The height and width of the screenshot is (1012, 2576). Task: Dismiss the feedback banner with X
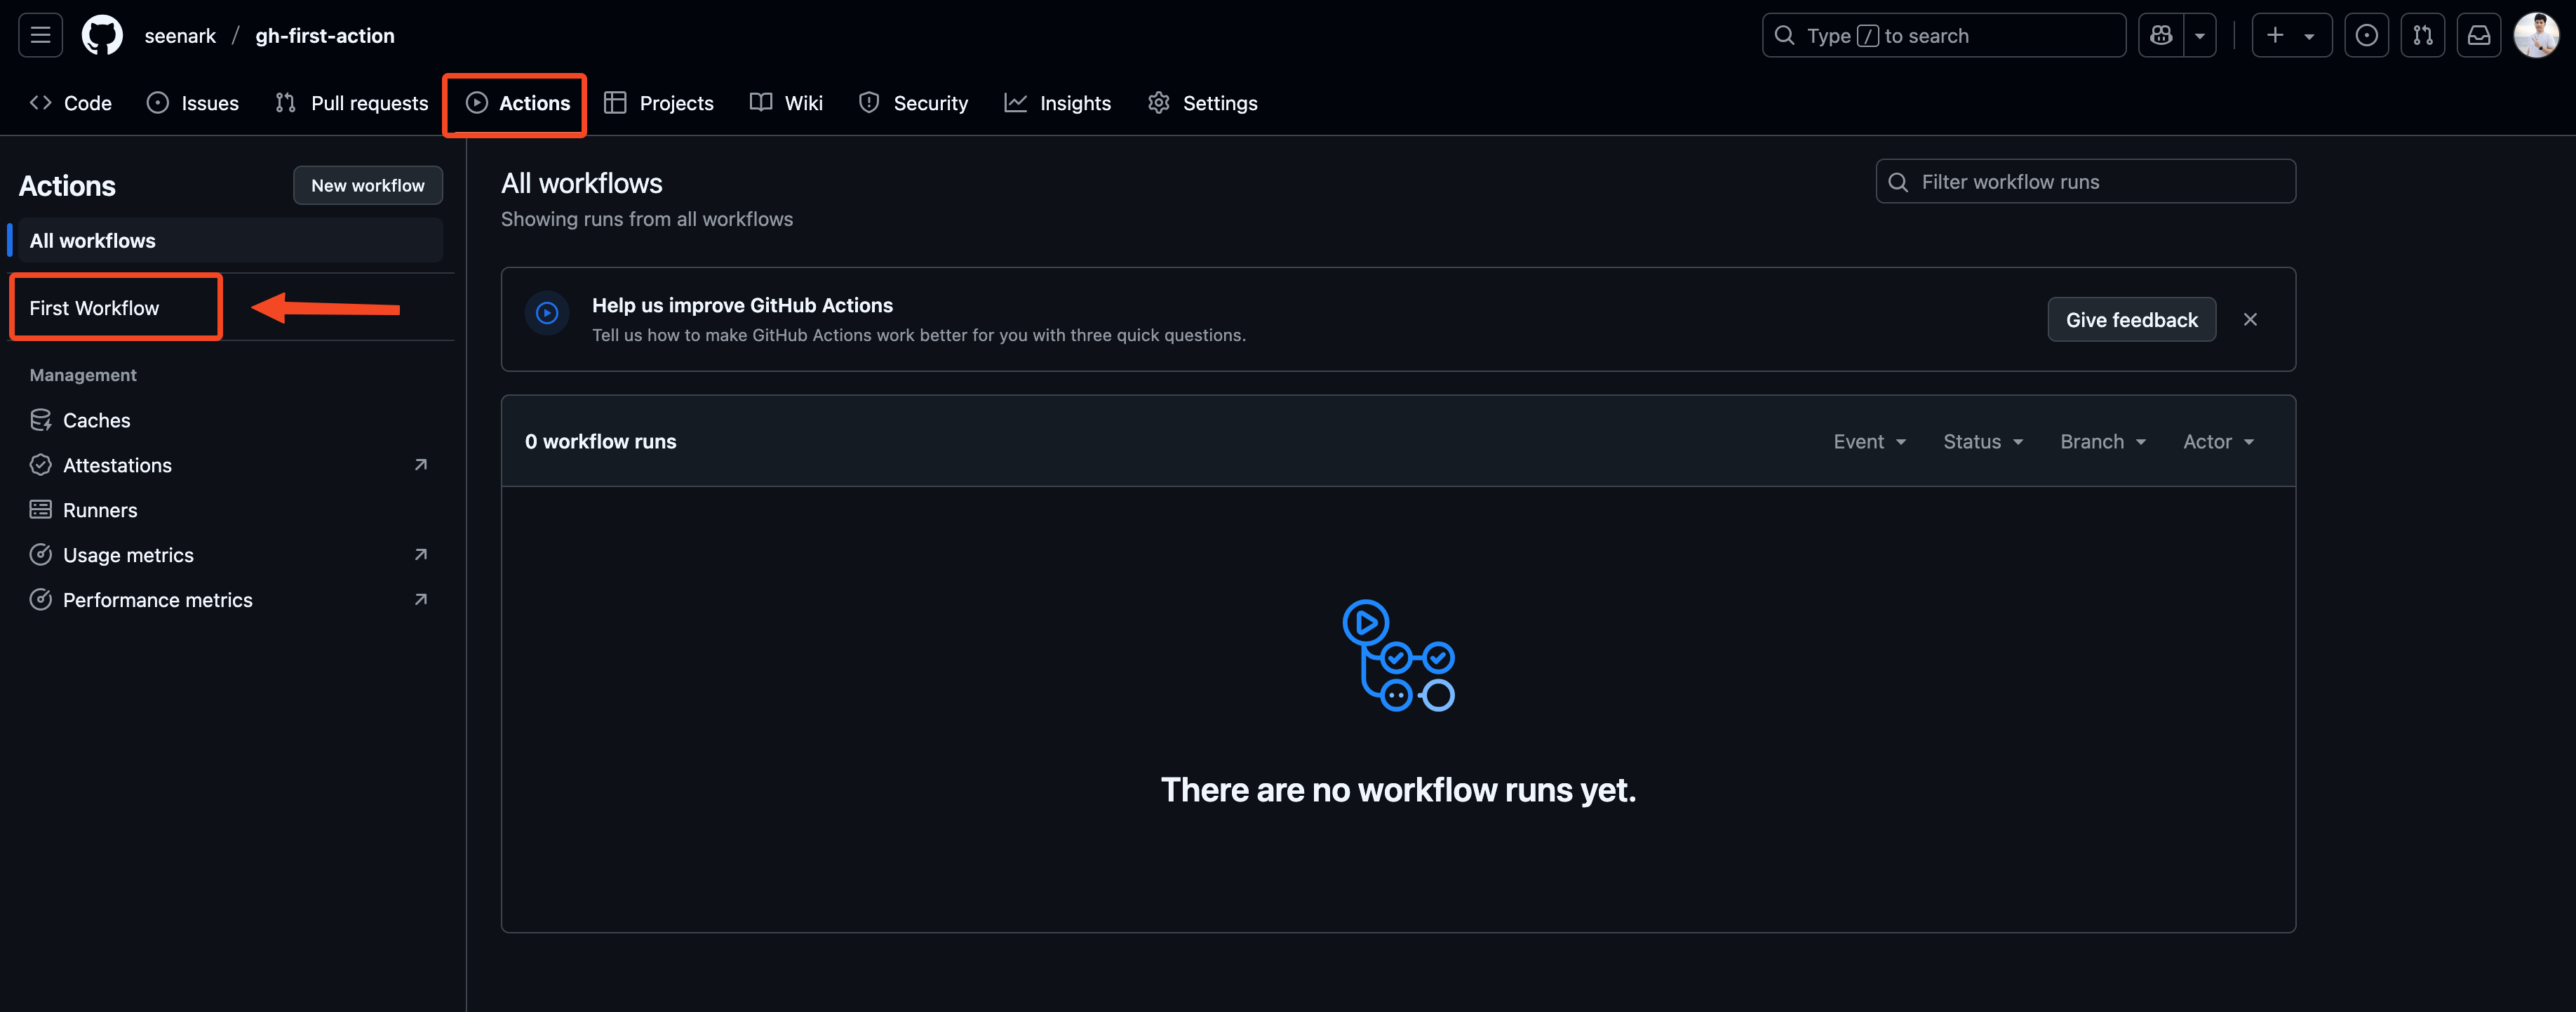pyautogui.click(x=2250, y=319)
